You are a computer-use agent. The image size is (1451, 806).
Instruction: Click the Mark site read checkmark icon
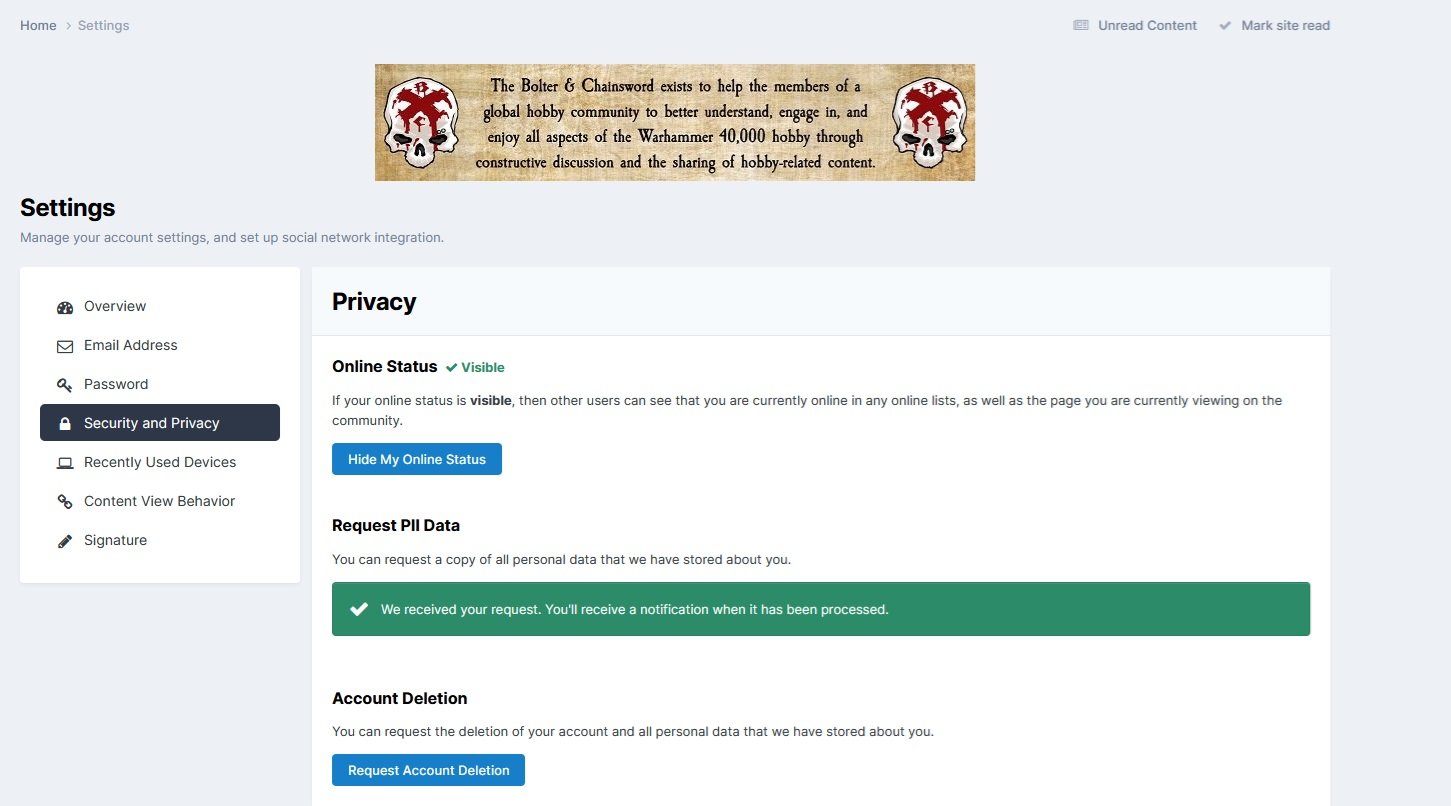[x=1225, y=26]
